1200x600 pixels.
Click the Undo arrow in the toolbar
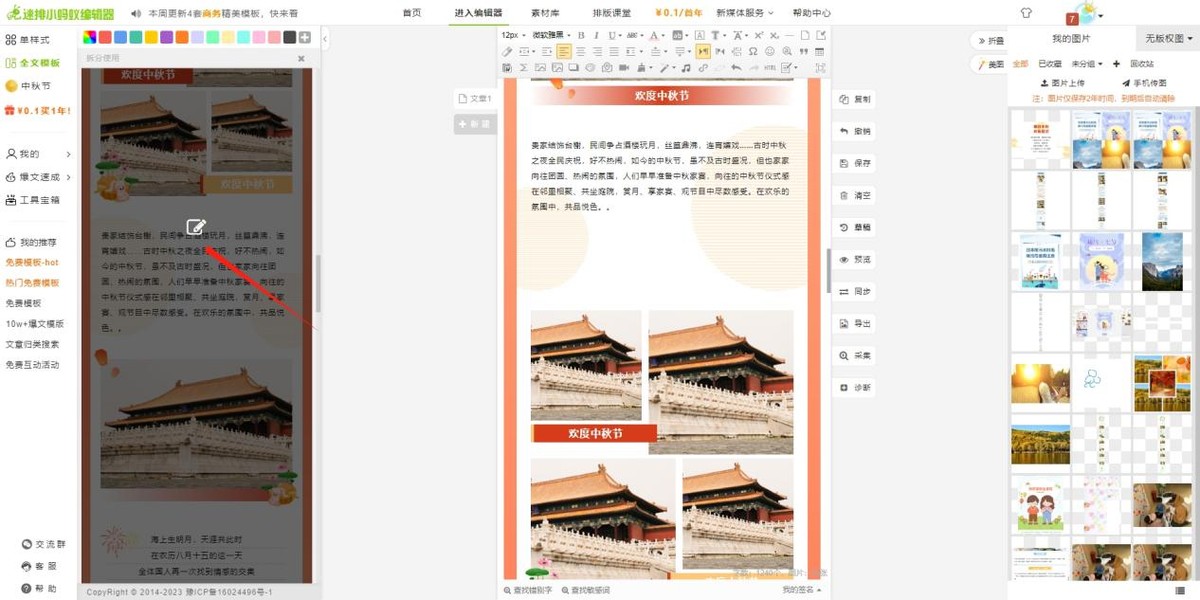tap(736, 68)
